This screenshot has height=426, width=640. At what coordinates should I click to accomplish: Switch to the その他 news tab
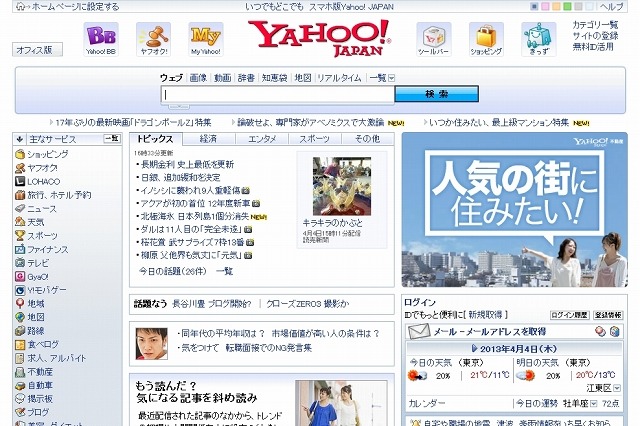(x=367, y=139)
